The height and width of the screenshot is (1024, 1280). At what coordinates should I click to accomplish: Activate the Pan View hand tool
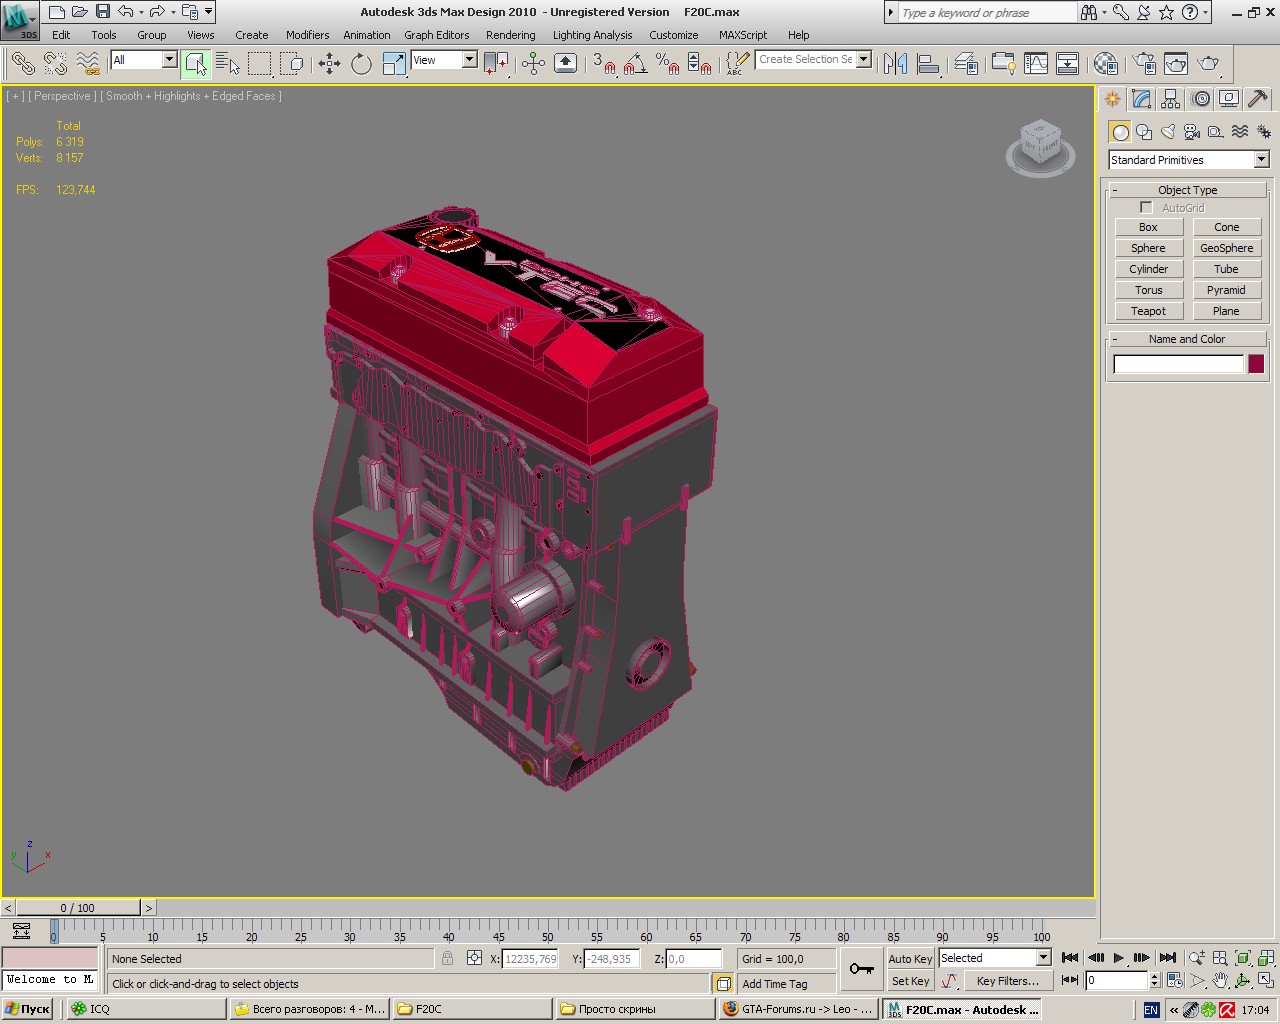click(1220, 981)
